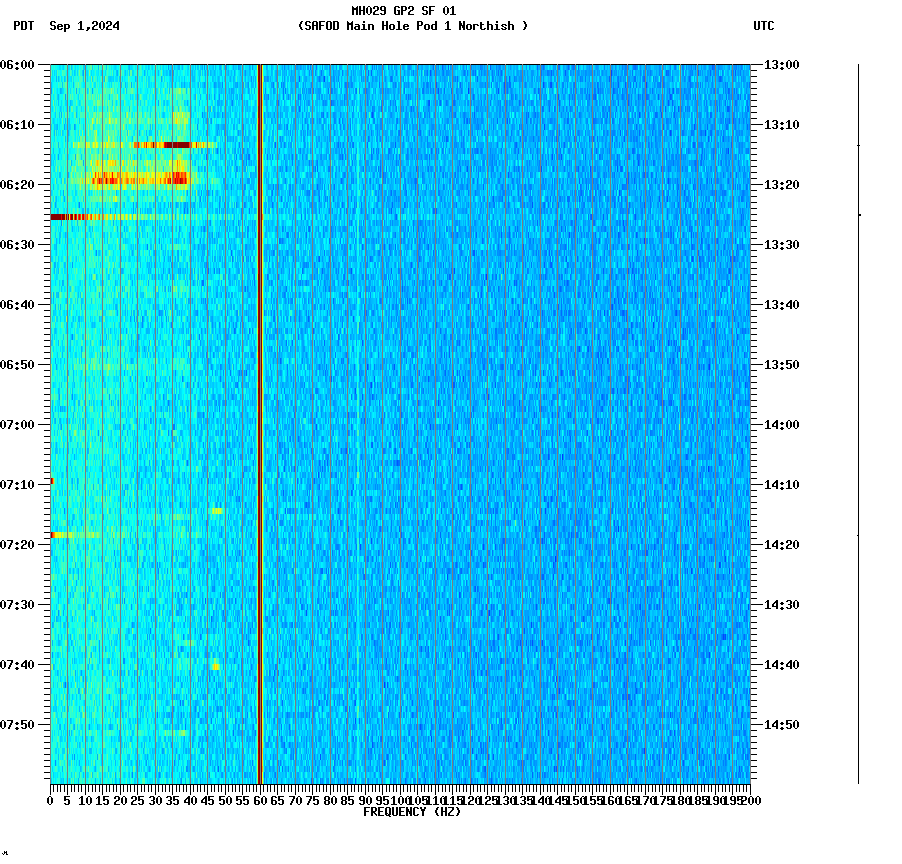Click the yellow spot near 07:14

tap(218, 510)
